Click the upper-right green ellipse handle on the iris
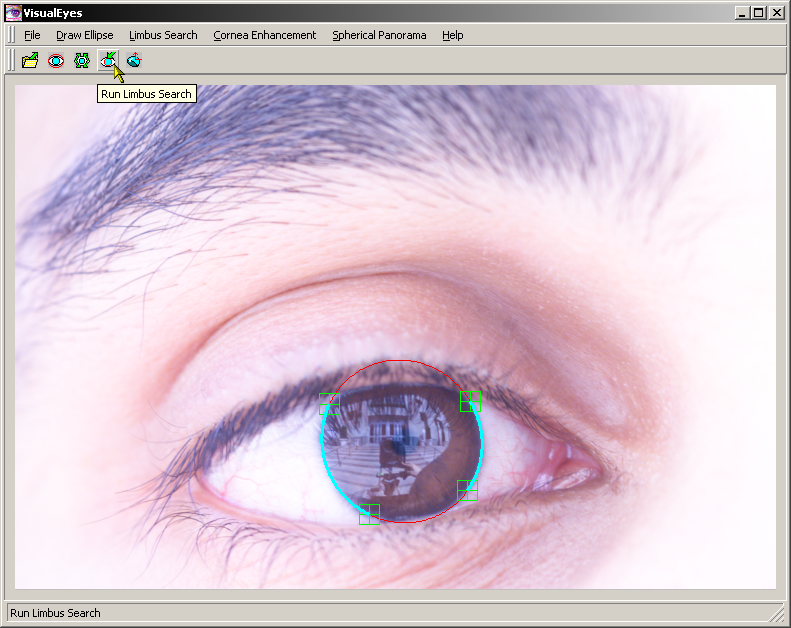The height and width of the screenshot is (628, 791). tap(471, 402)
